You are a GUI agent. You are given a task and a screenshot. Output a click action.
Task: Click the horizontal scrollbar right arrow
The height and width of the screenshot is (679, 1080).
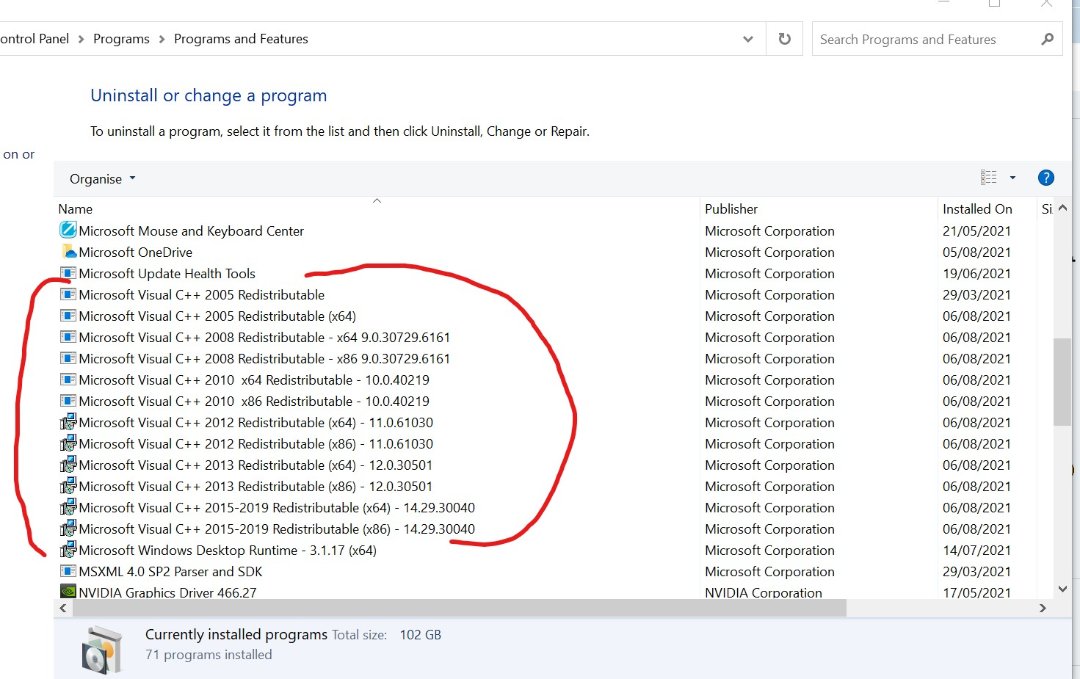[x=1043, y=608]
